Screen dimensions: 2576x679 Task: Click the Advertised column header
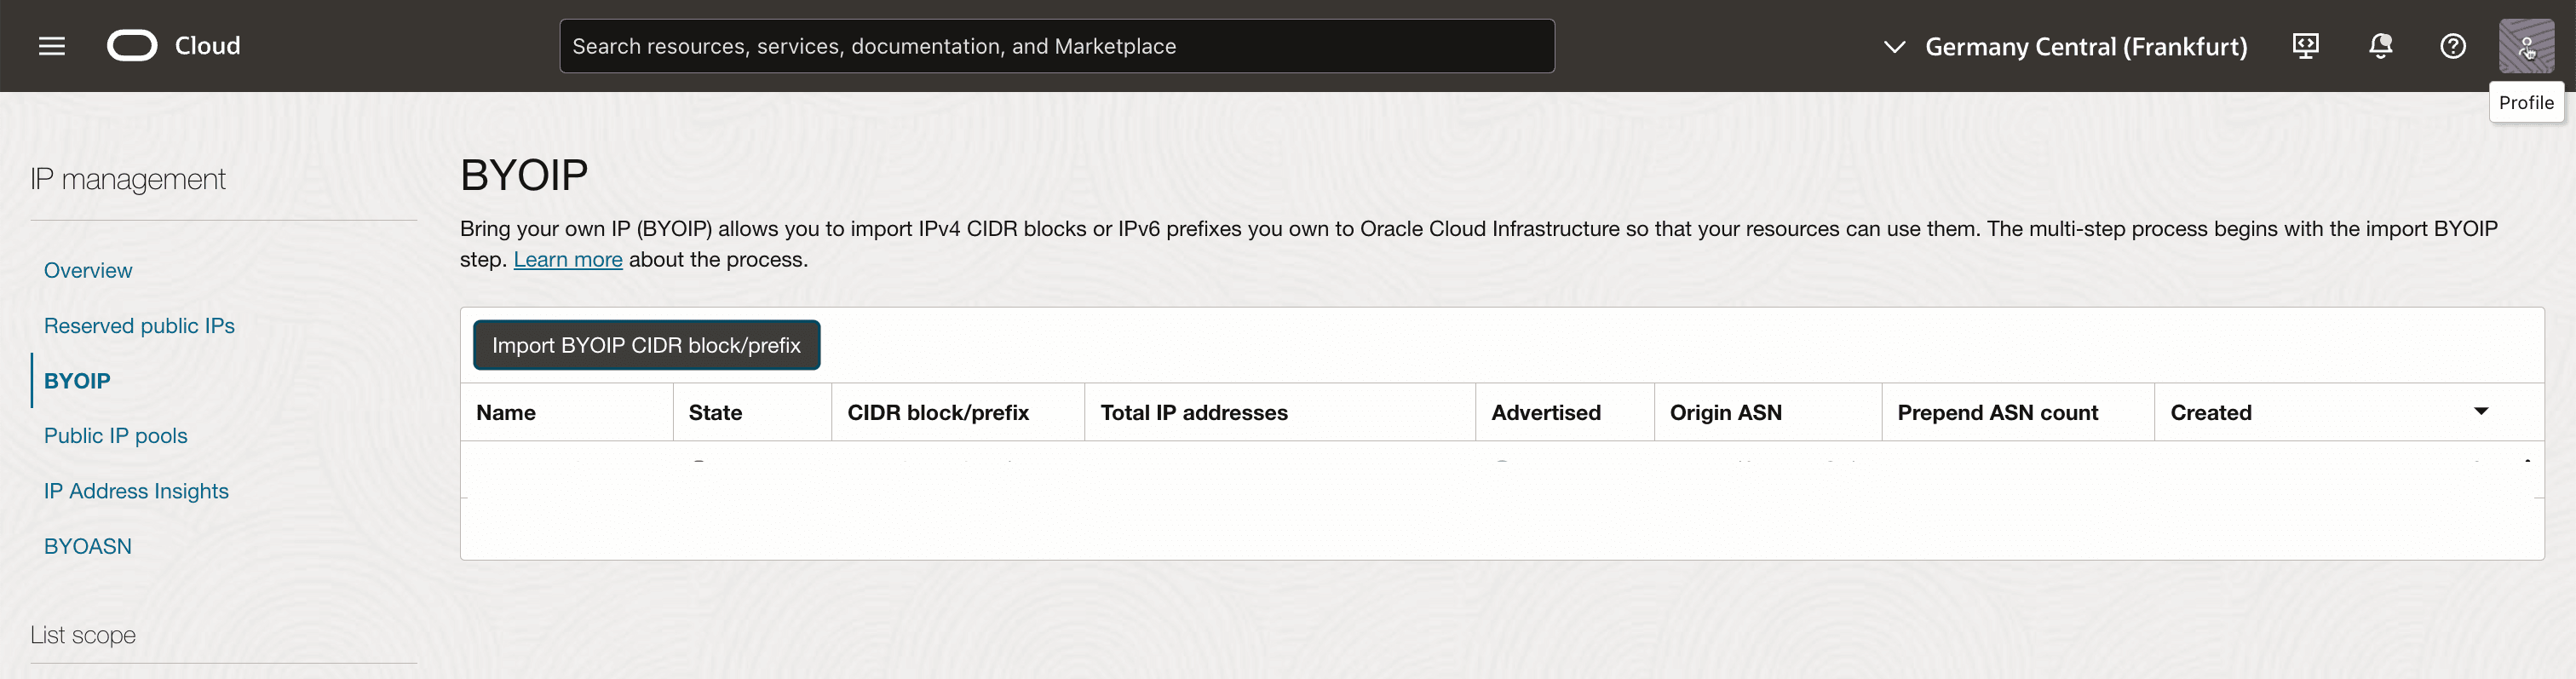click(x=1545, y=412)
